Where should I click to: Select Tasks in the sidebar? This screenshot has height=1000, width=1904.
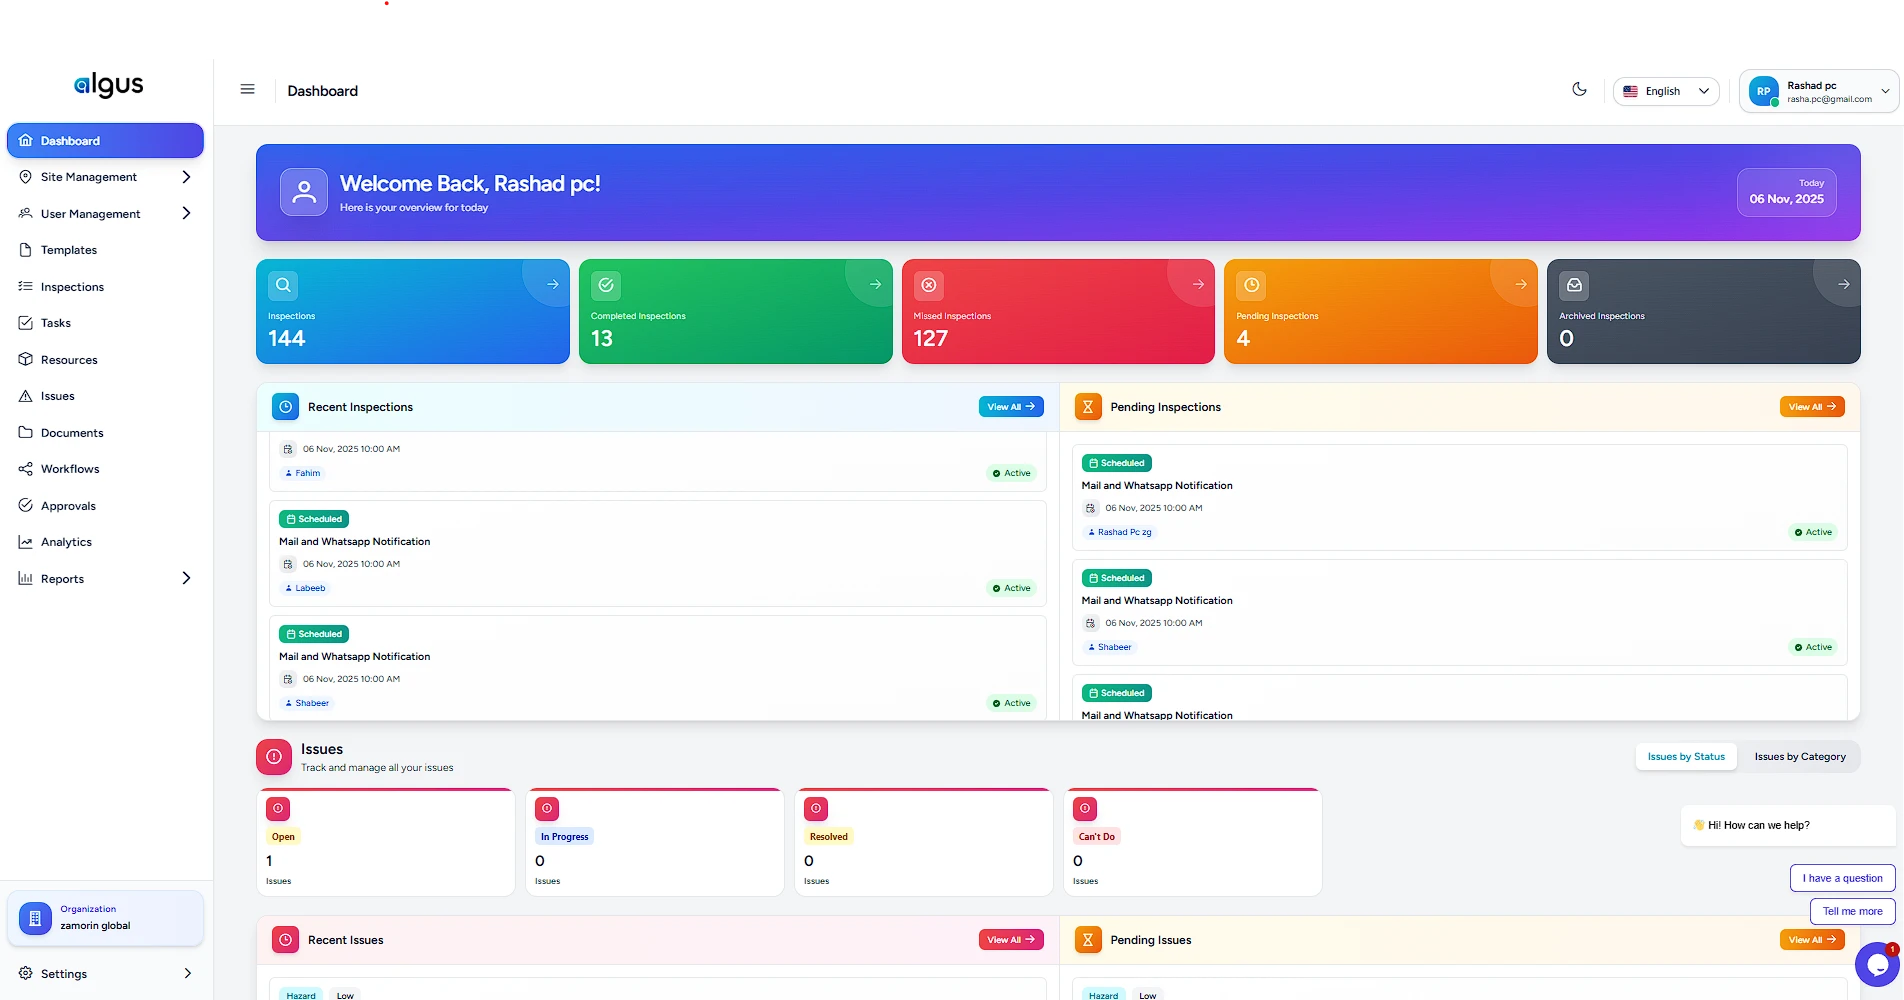pyautogui.click(x=57, y=323)
